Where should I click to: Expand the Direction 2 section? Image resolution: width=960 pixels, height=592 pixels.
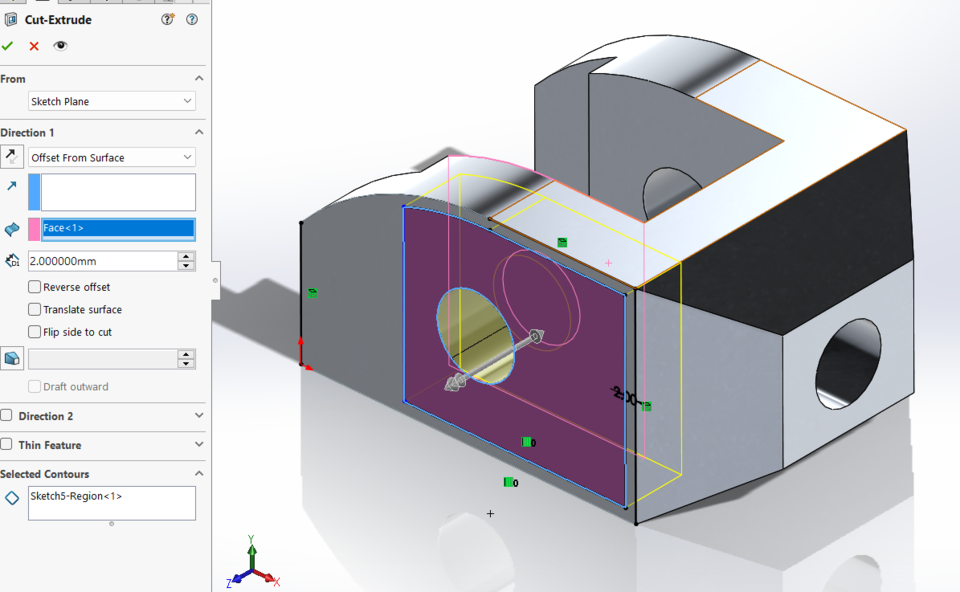[x=198, y=415]
